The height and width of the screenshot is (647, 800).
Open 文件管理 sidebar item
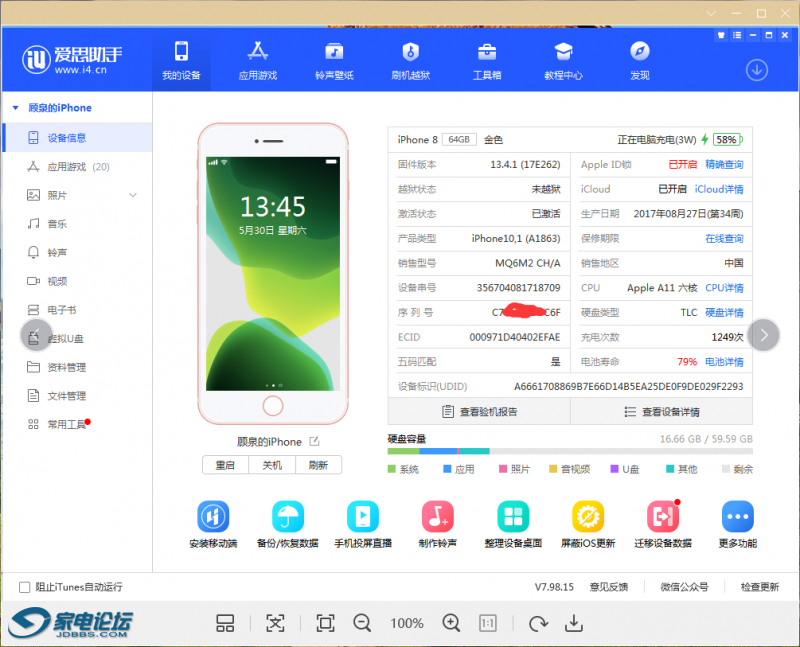(77, 395)
